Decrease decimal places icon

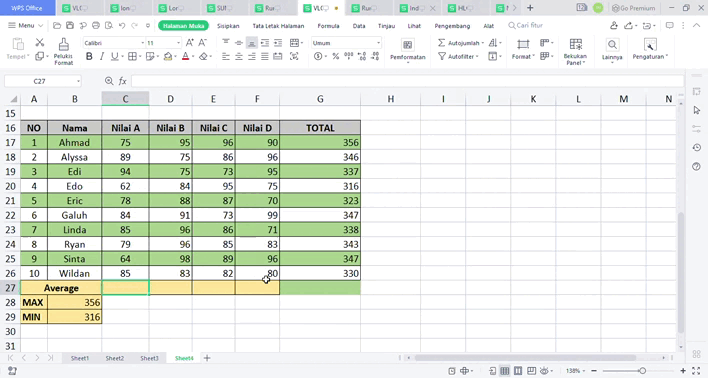pos(375,56)
